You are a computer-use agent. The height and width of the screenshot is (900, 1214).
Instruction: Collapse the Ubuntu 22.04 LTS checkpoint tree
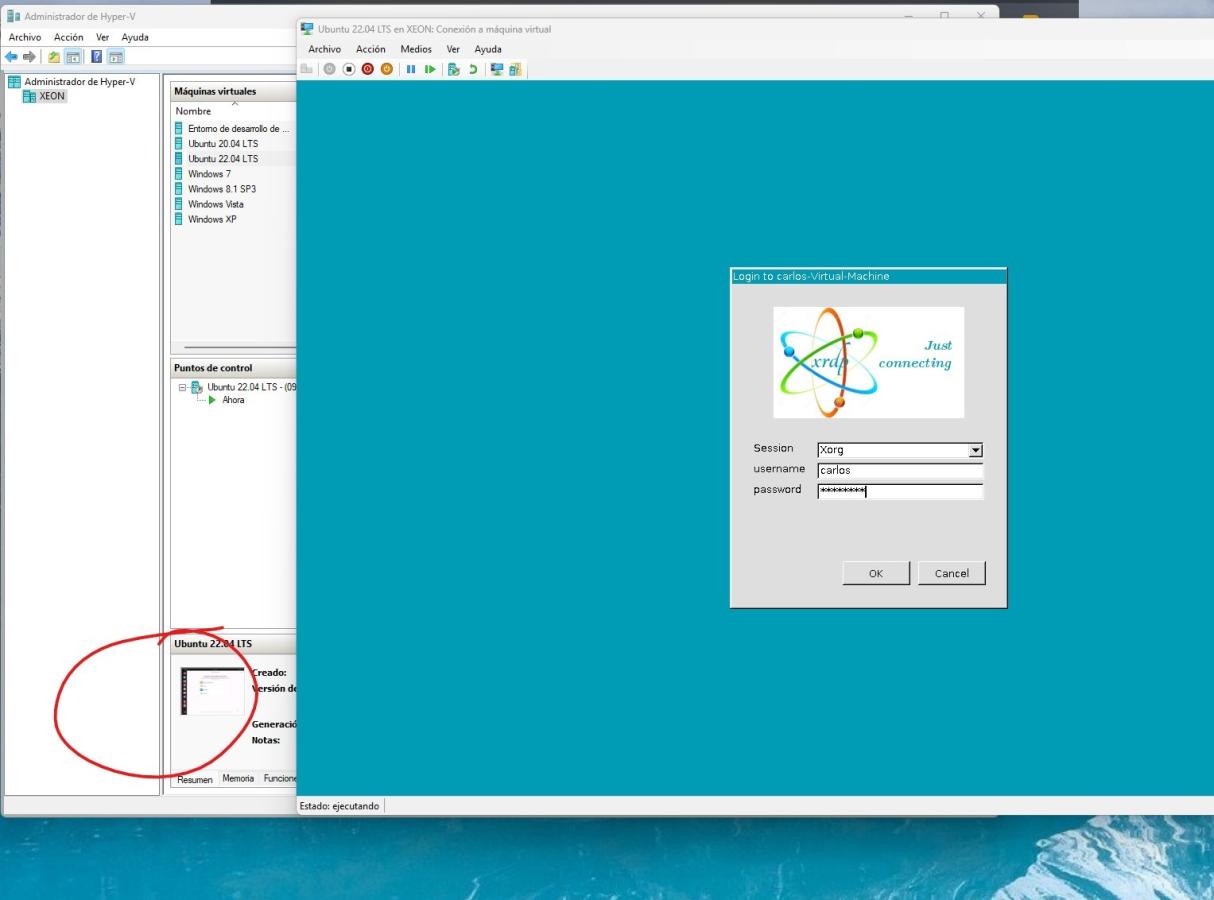click(x=183, y=387)
